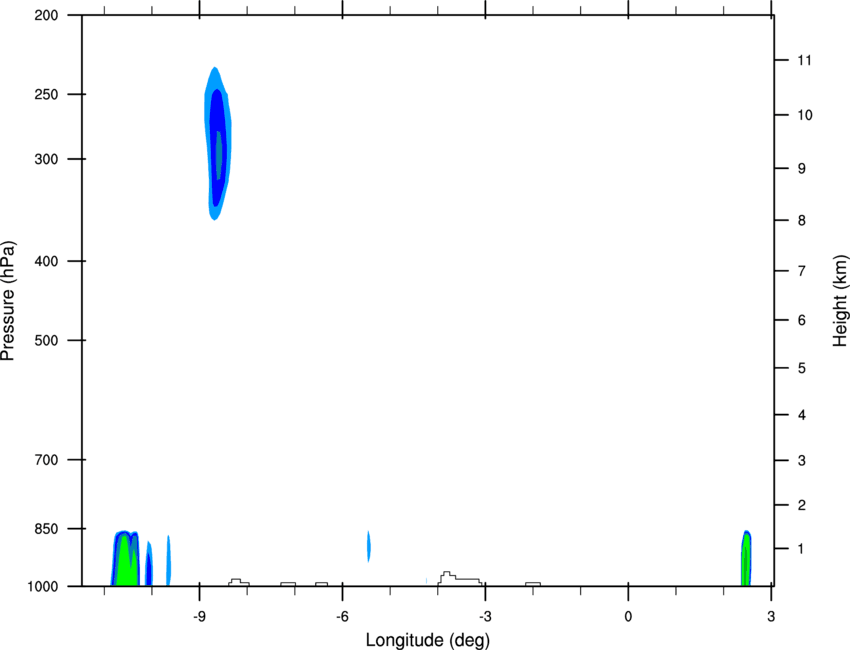Image resolution: width=850 pixels, height=650 pixels.
Task: Click the 10 km height label
Action: point(804,115)
